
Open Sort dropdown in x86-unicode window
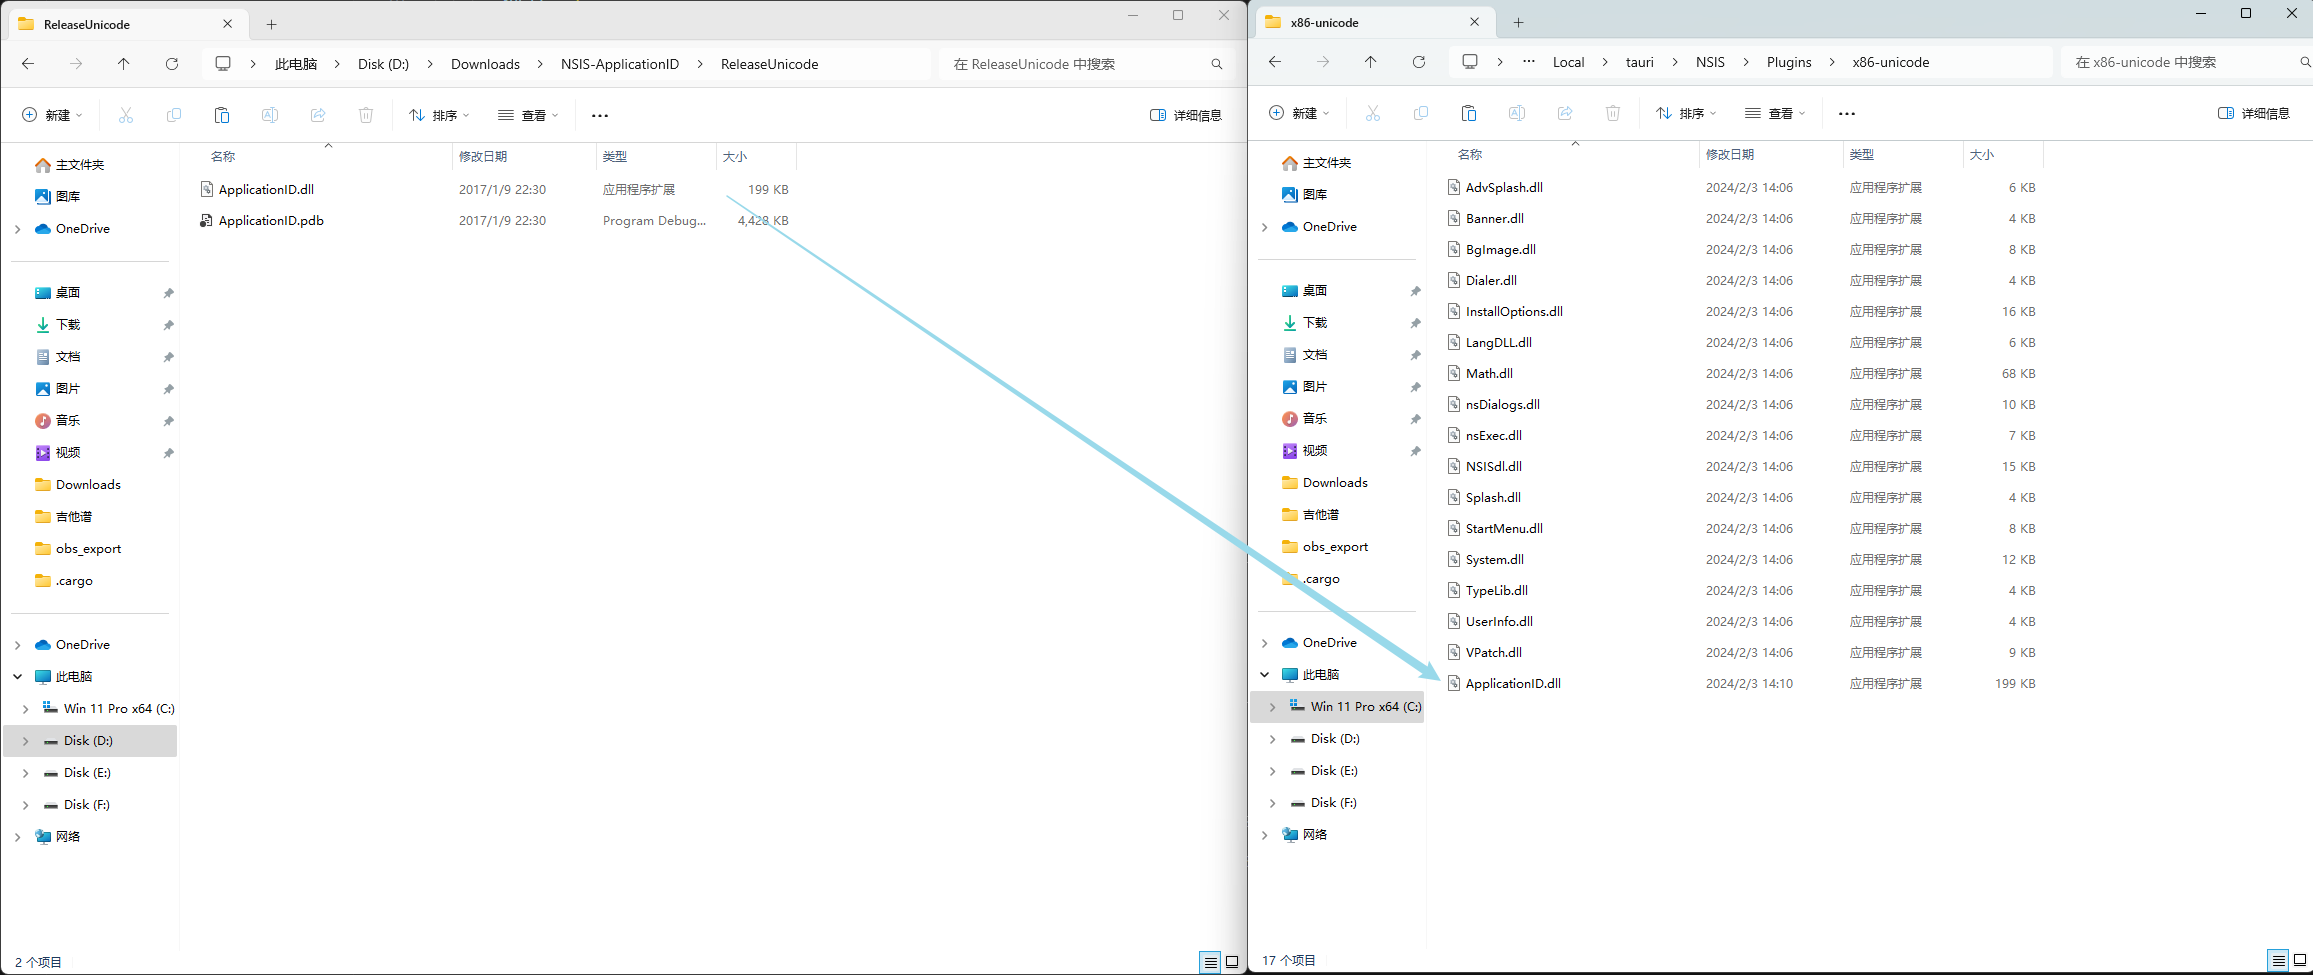tap(1686, 114)
